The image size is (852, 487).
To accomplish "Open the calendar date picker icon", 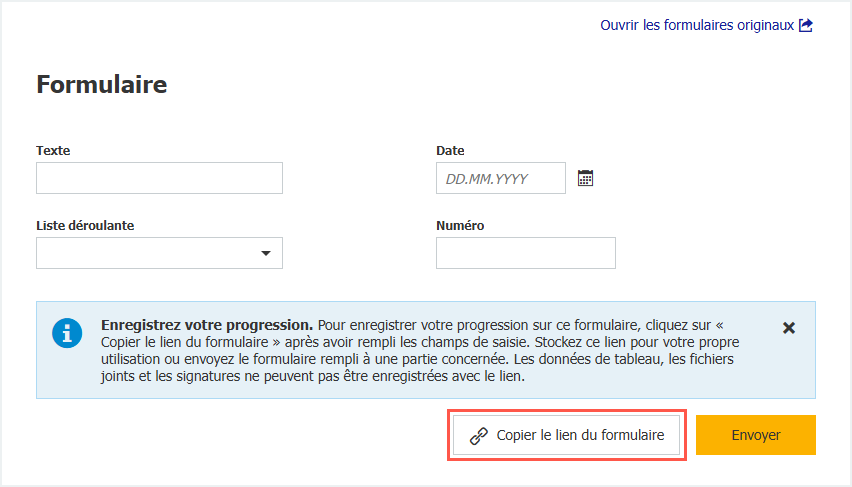I will click(x=586, y=178).
